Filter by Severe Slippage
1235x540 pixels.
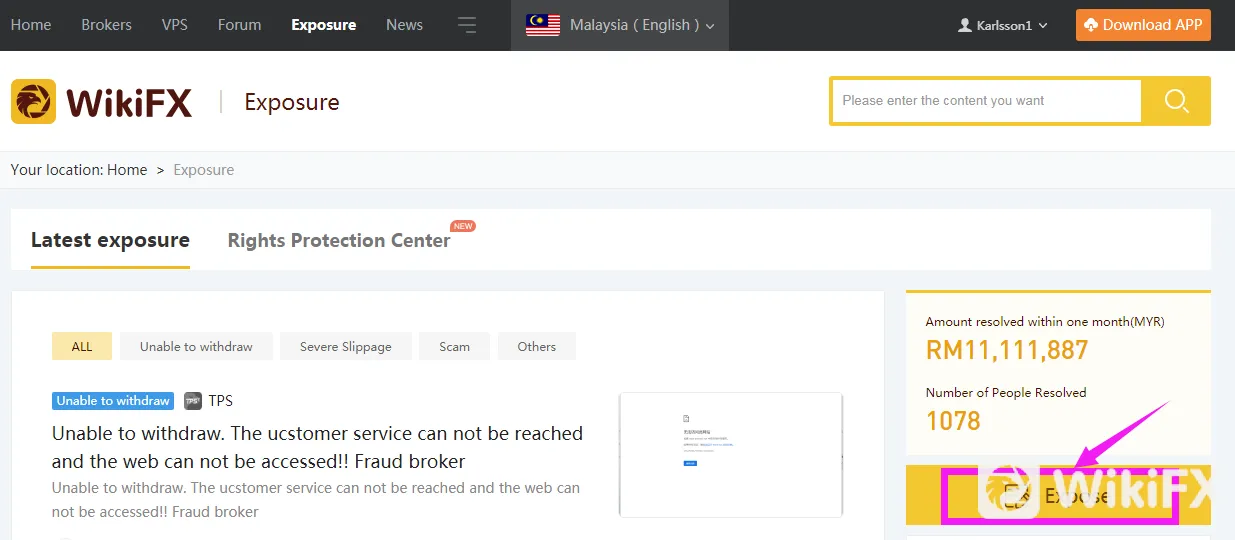click(346, 346)
